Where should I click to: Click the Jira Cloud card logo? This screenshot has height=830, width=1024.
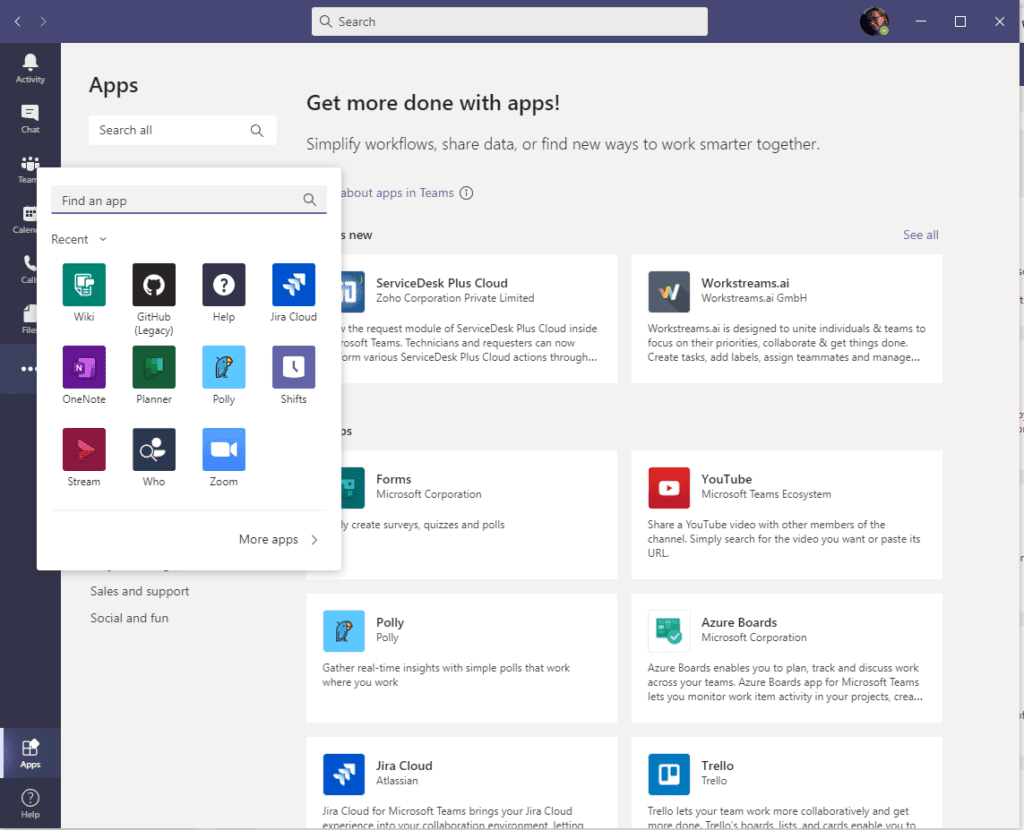(x=344, y=774)
